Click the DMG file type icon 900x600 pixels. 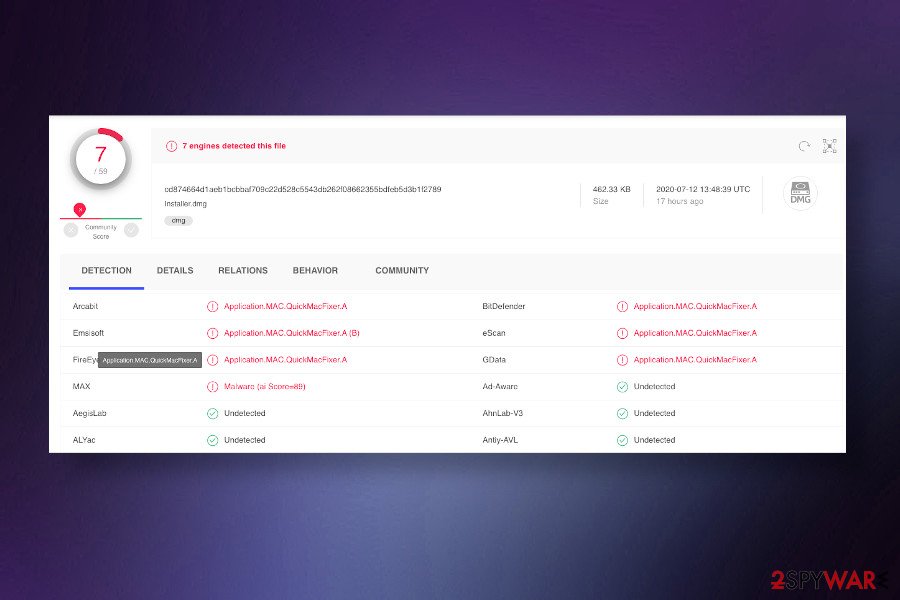(800, 193)
